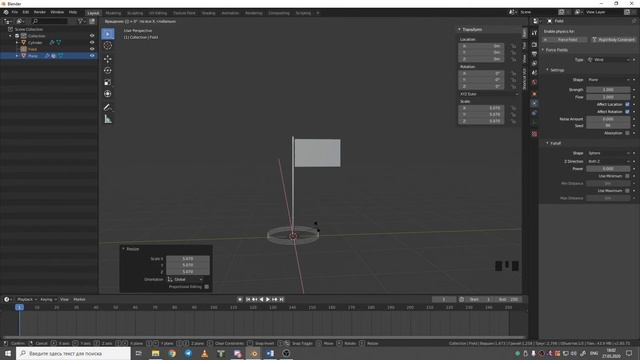Play the animation forward
This screenshot has height=360, width=640.
[268, 300]
